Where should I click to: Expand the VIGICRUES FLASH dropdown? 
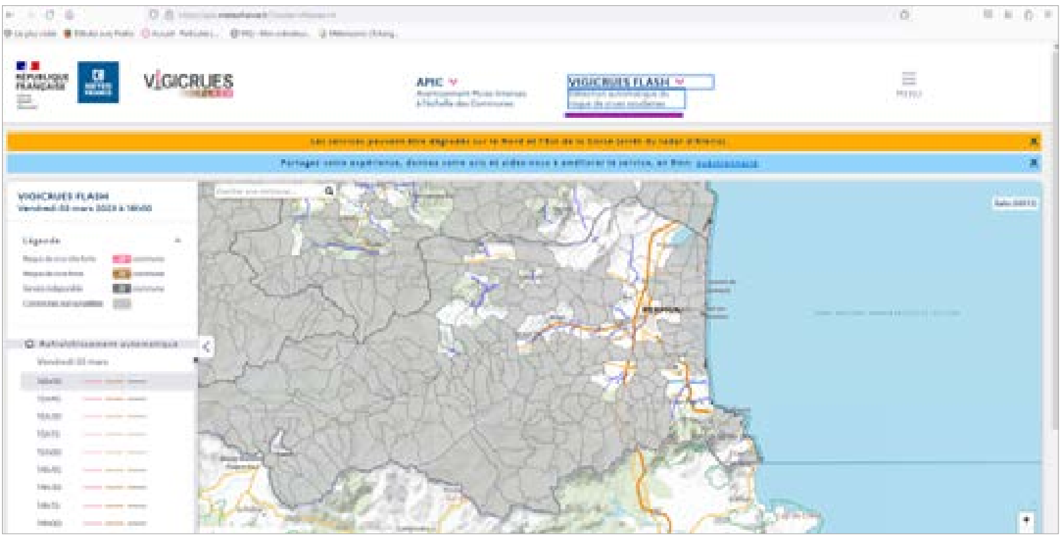[x=679, y=81]
